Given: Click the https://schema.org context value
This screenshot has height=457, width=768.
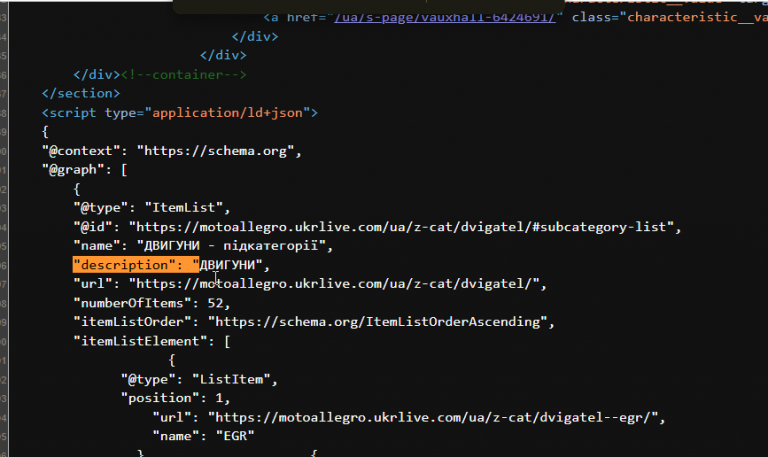Looking at the screenshot, I should 215,151.
